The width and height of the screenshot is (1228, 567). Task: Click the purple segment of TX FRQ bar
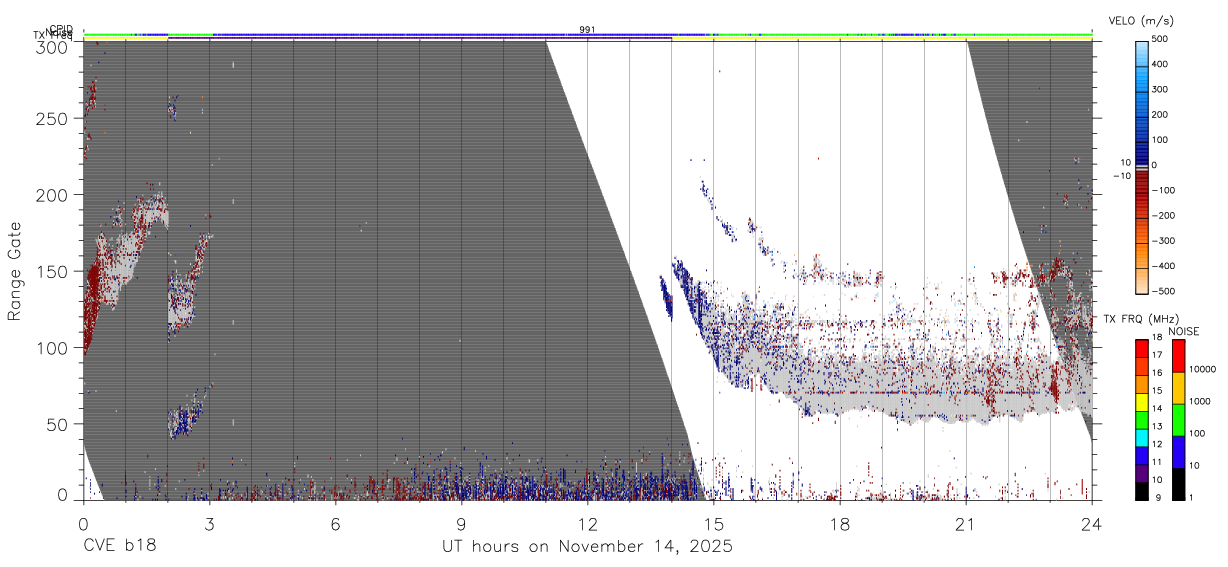[1142, 473]
